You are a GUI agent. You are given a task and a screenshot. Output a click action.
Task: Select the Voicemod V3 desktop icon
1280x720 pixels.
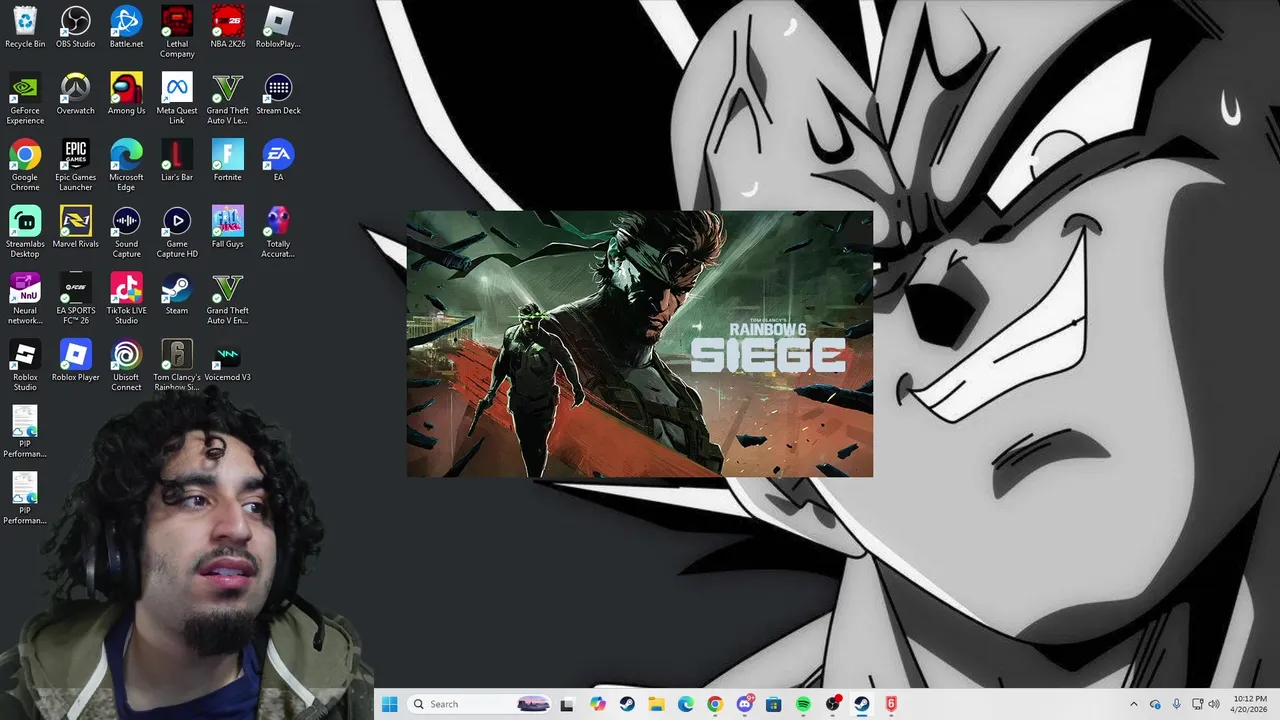[x=227, y=360]
